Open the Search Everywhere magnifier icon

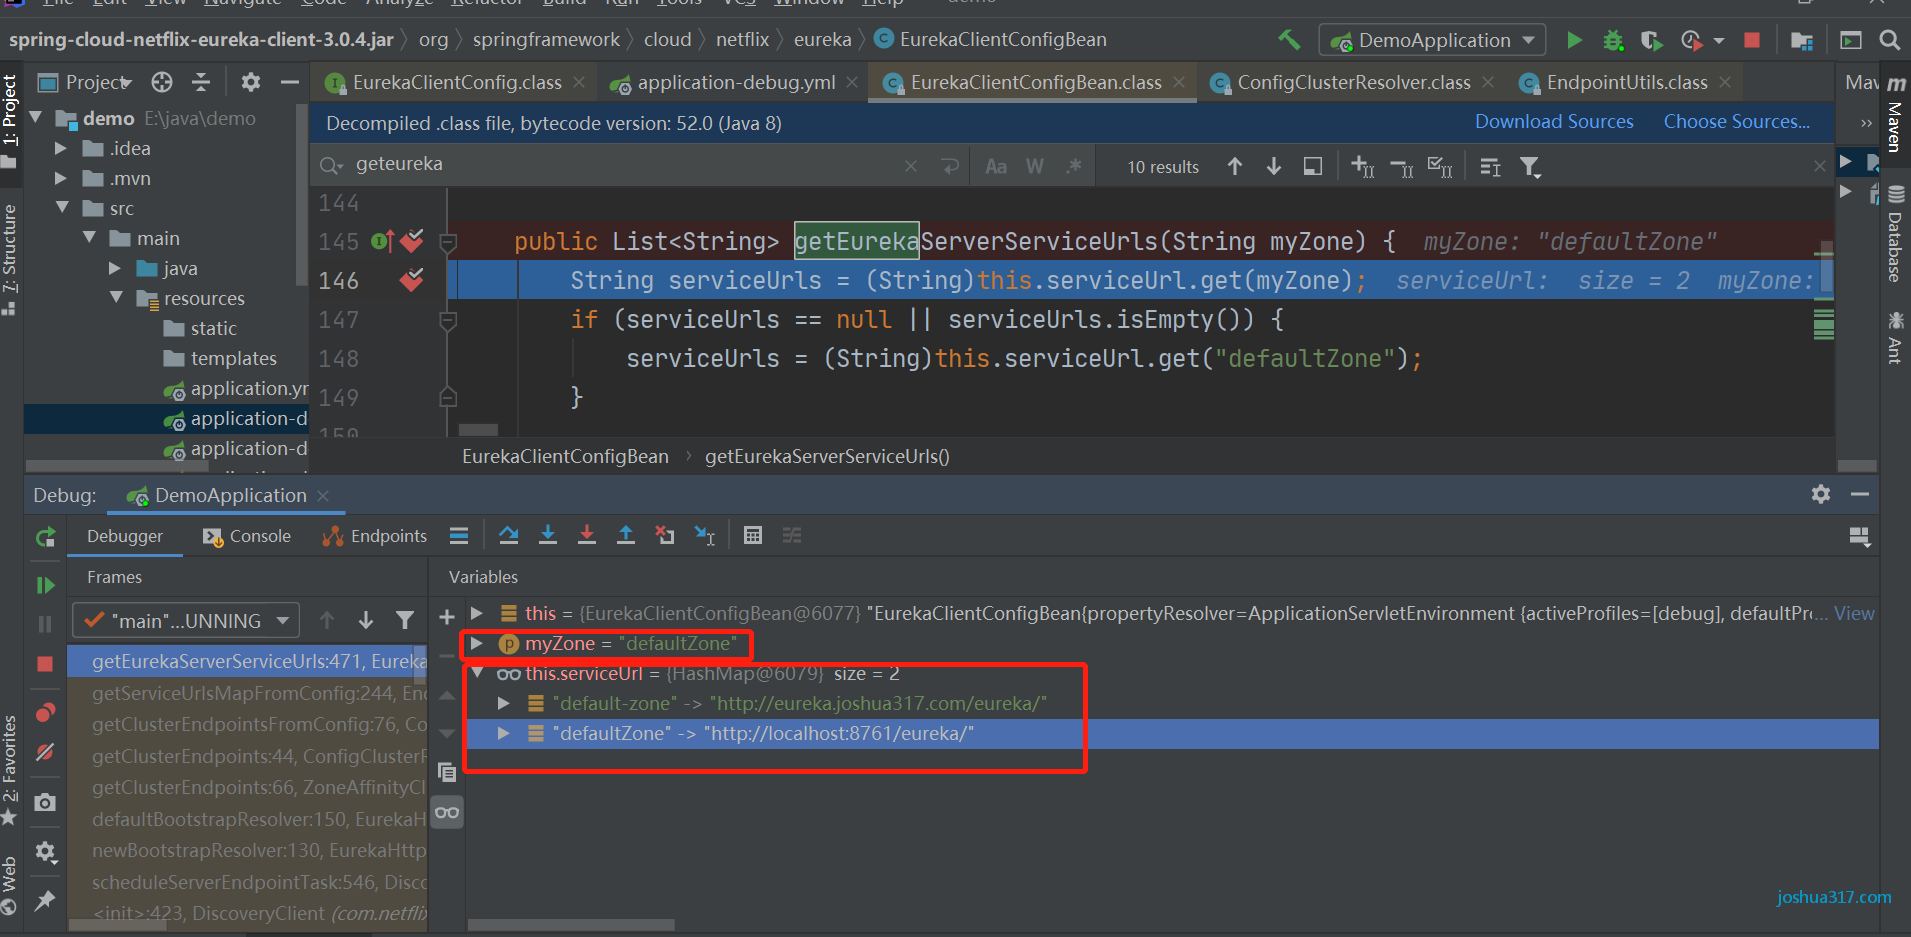tap(1889, 40)
